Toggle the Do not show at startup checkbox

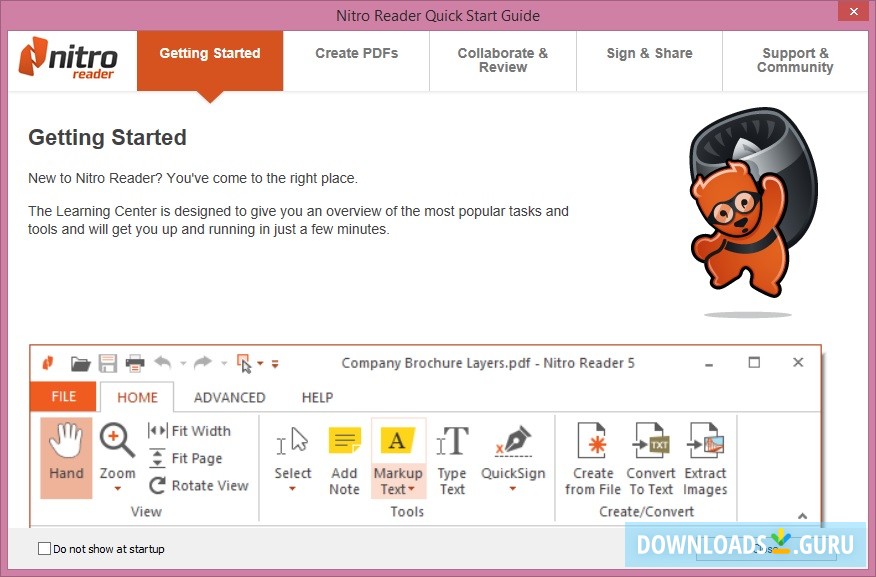(x=42, y=548)
